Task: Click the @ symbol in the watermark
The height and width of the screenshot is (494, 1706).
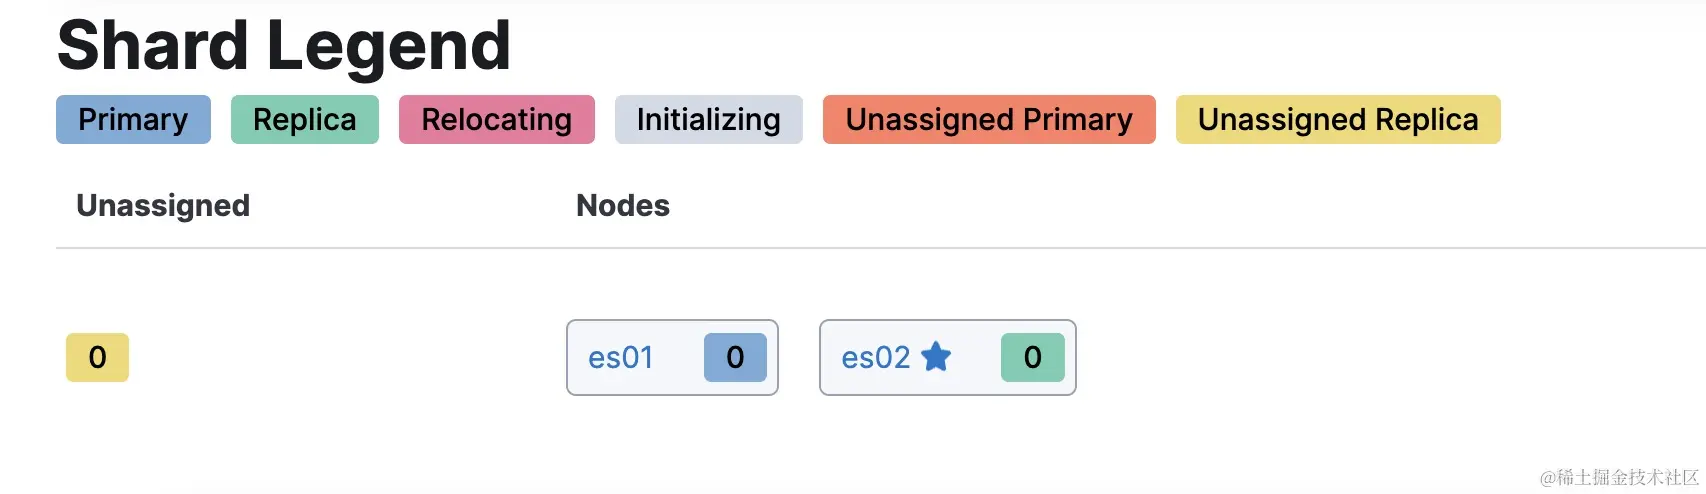Action: [x=1547, y=478]
